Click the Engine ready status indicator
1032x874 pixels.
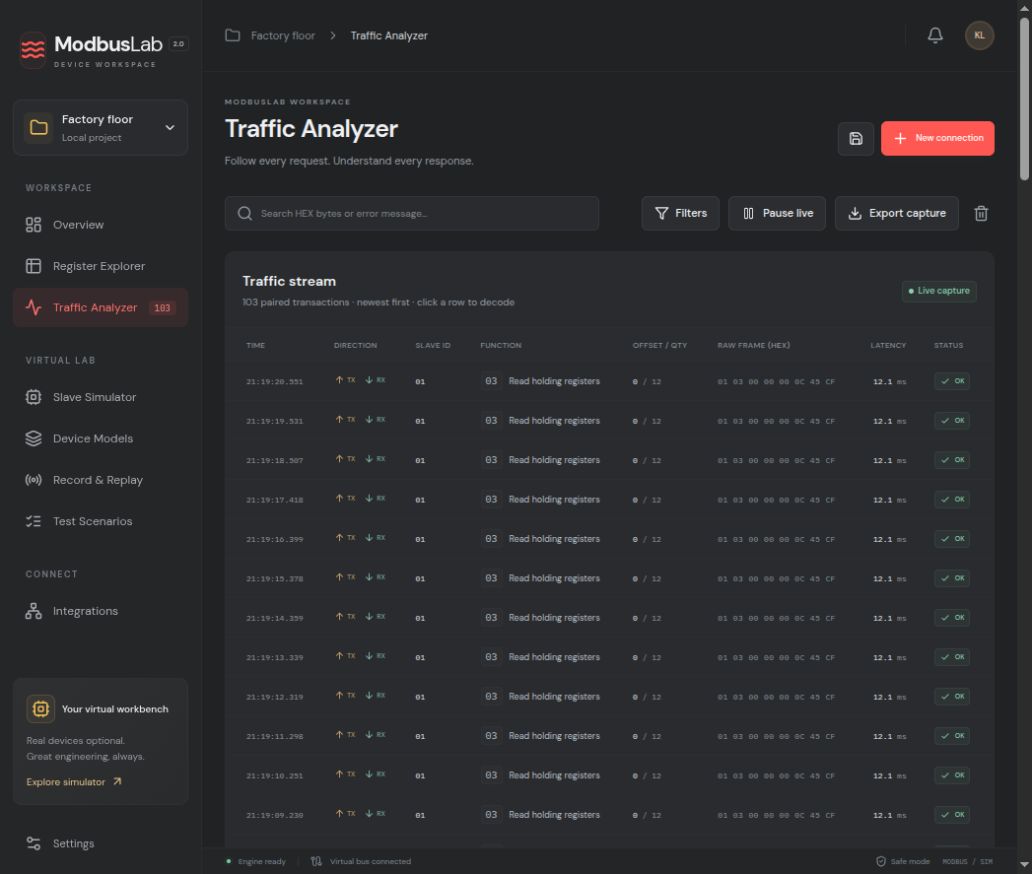(x=255, y=861)
